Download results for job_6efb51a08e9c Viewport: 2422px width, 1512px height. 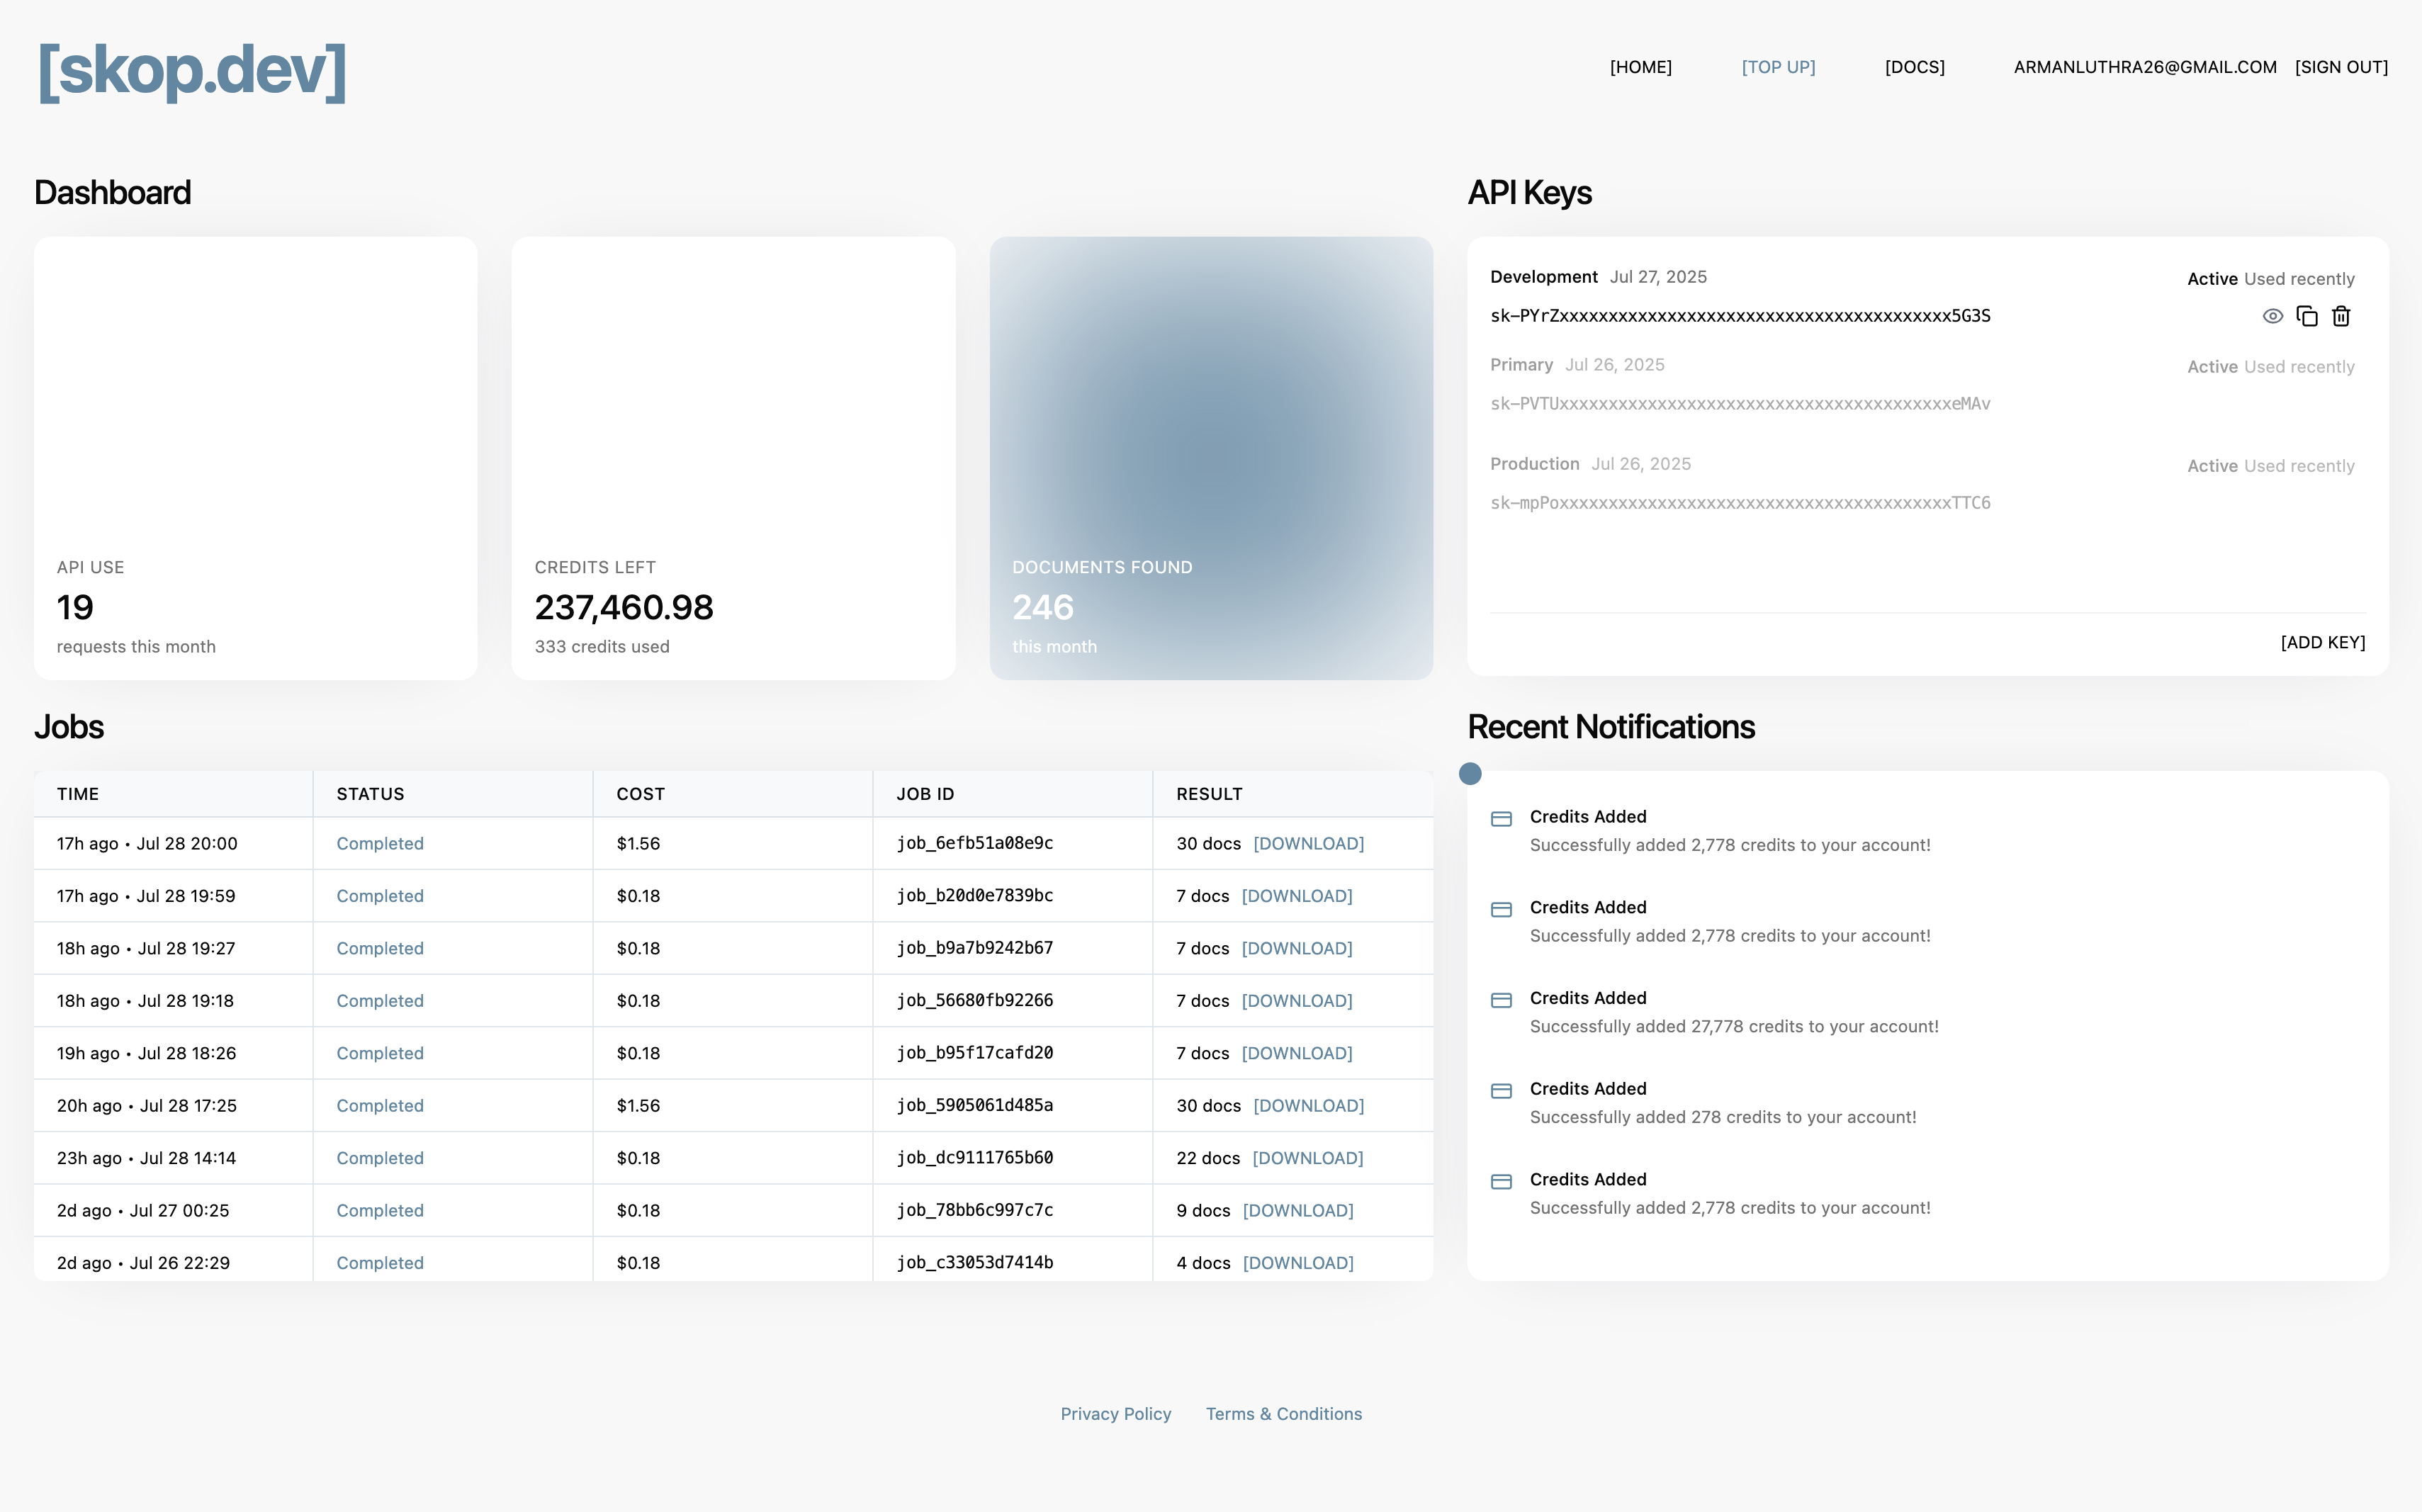1308,843
